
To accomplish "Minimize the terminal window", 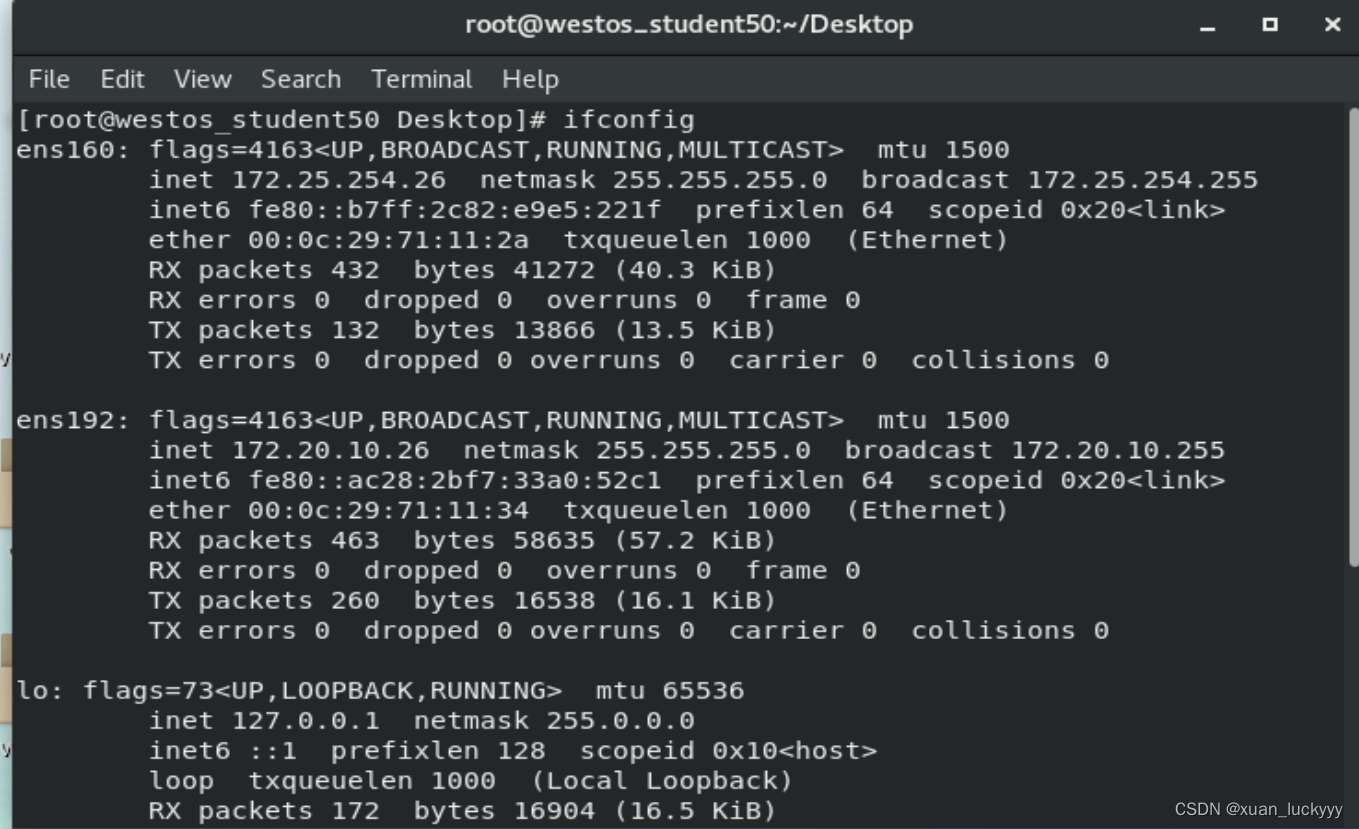I will [1208, 25].
